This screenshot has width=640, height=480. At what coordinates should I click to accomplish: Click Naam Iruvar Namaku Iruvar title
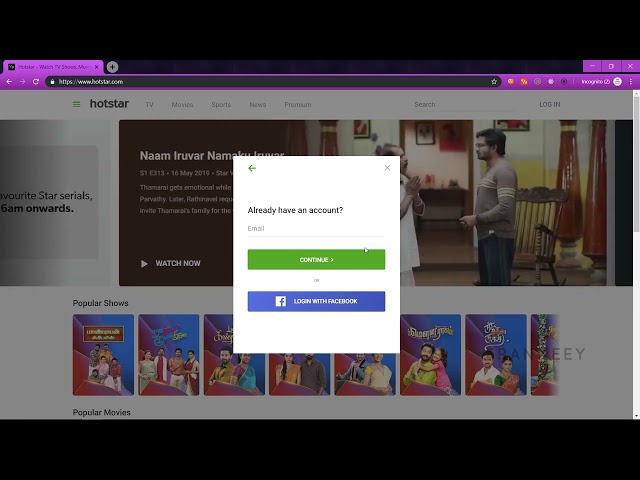211,156
